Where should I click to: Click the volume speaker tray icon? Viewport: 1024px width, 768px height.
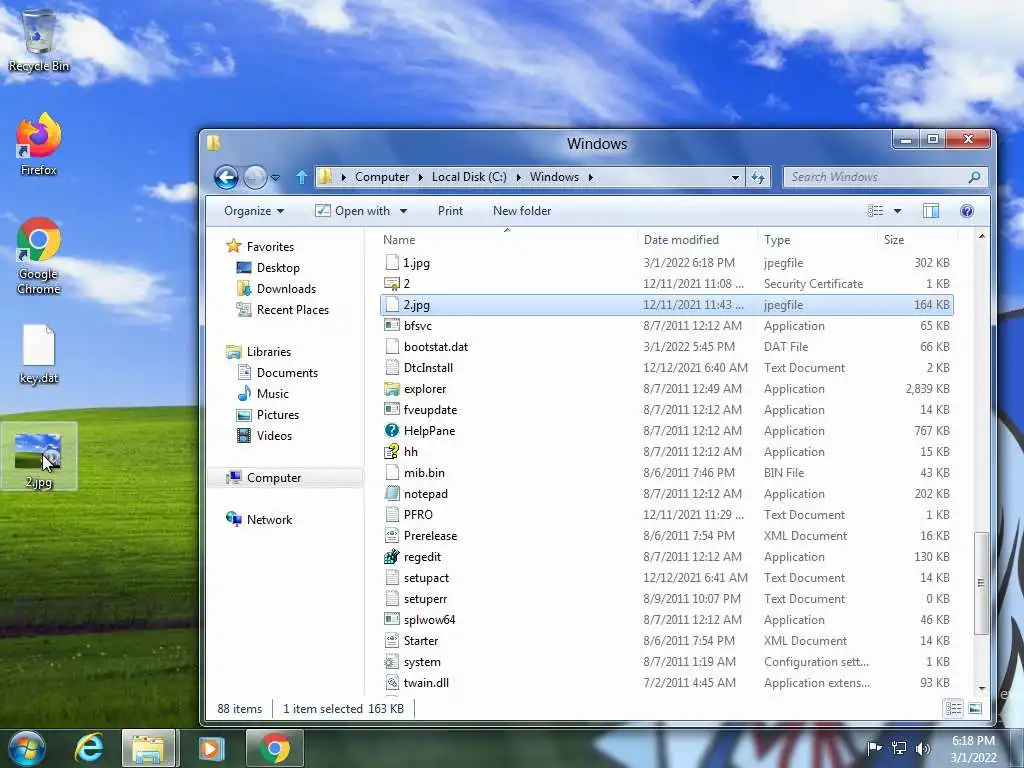pyautogui.click(x=922, y=748)
